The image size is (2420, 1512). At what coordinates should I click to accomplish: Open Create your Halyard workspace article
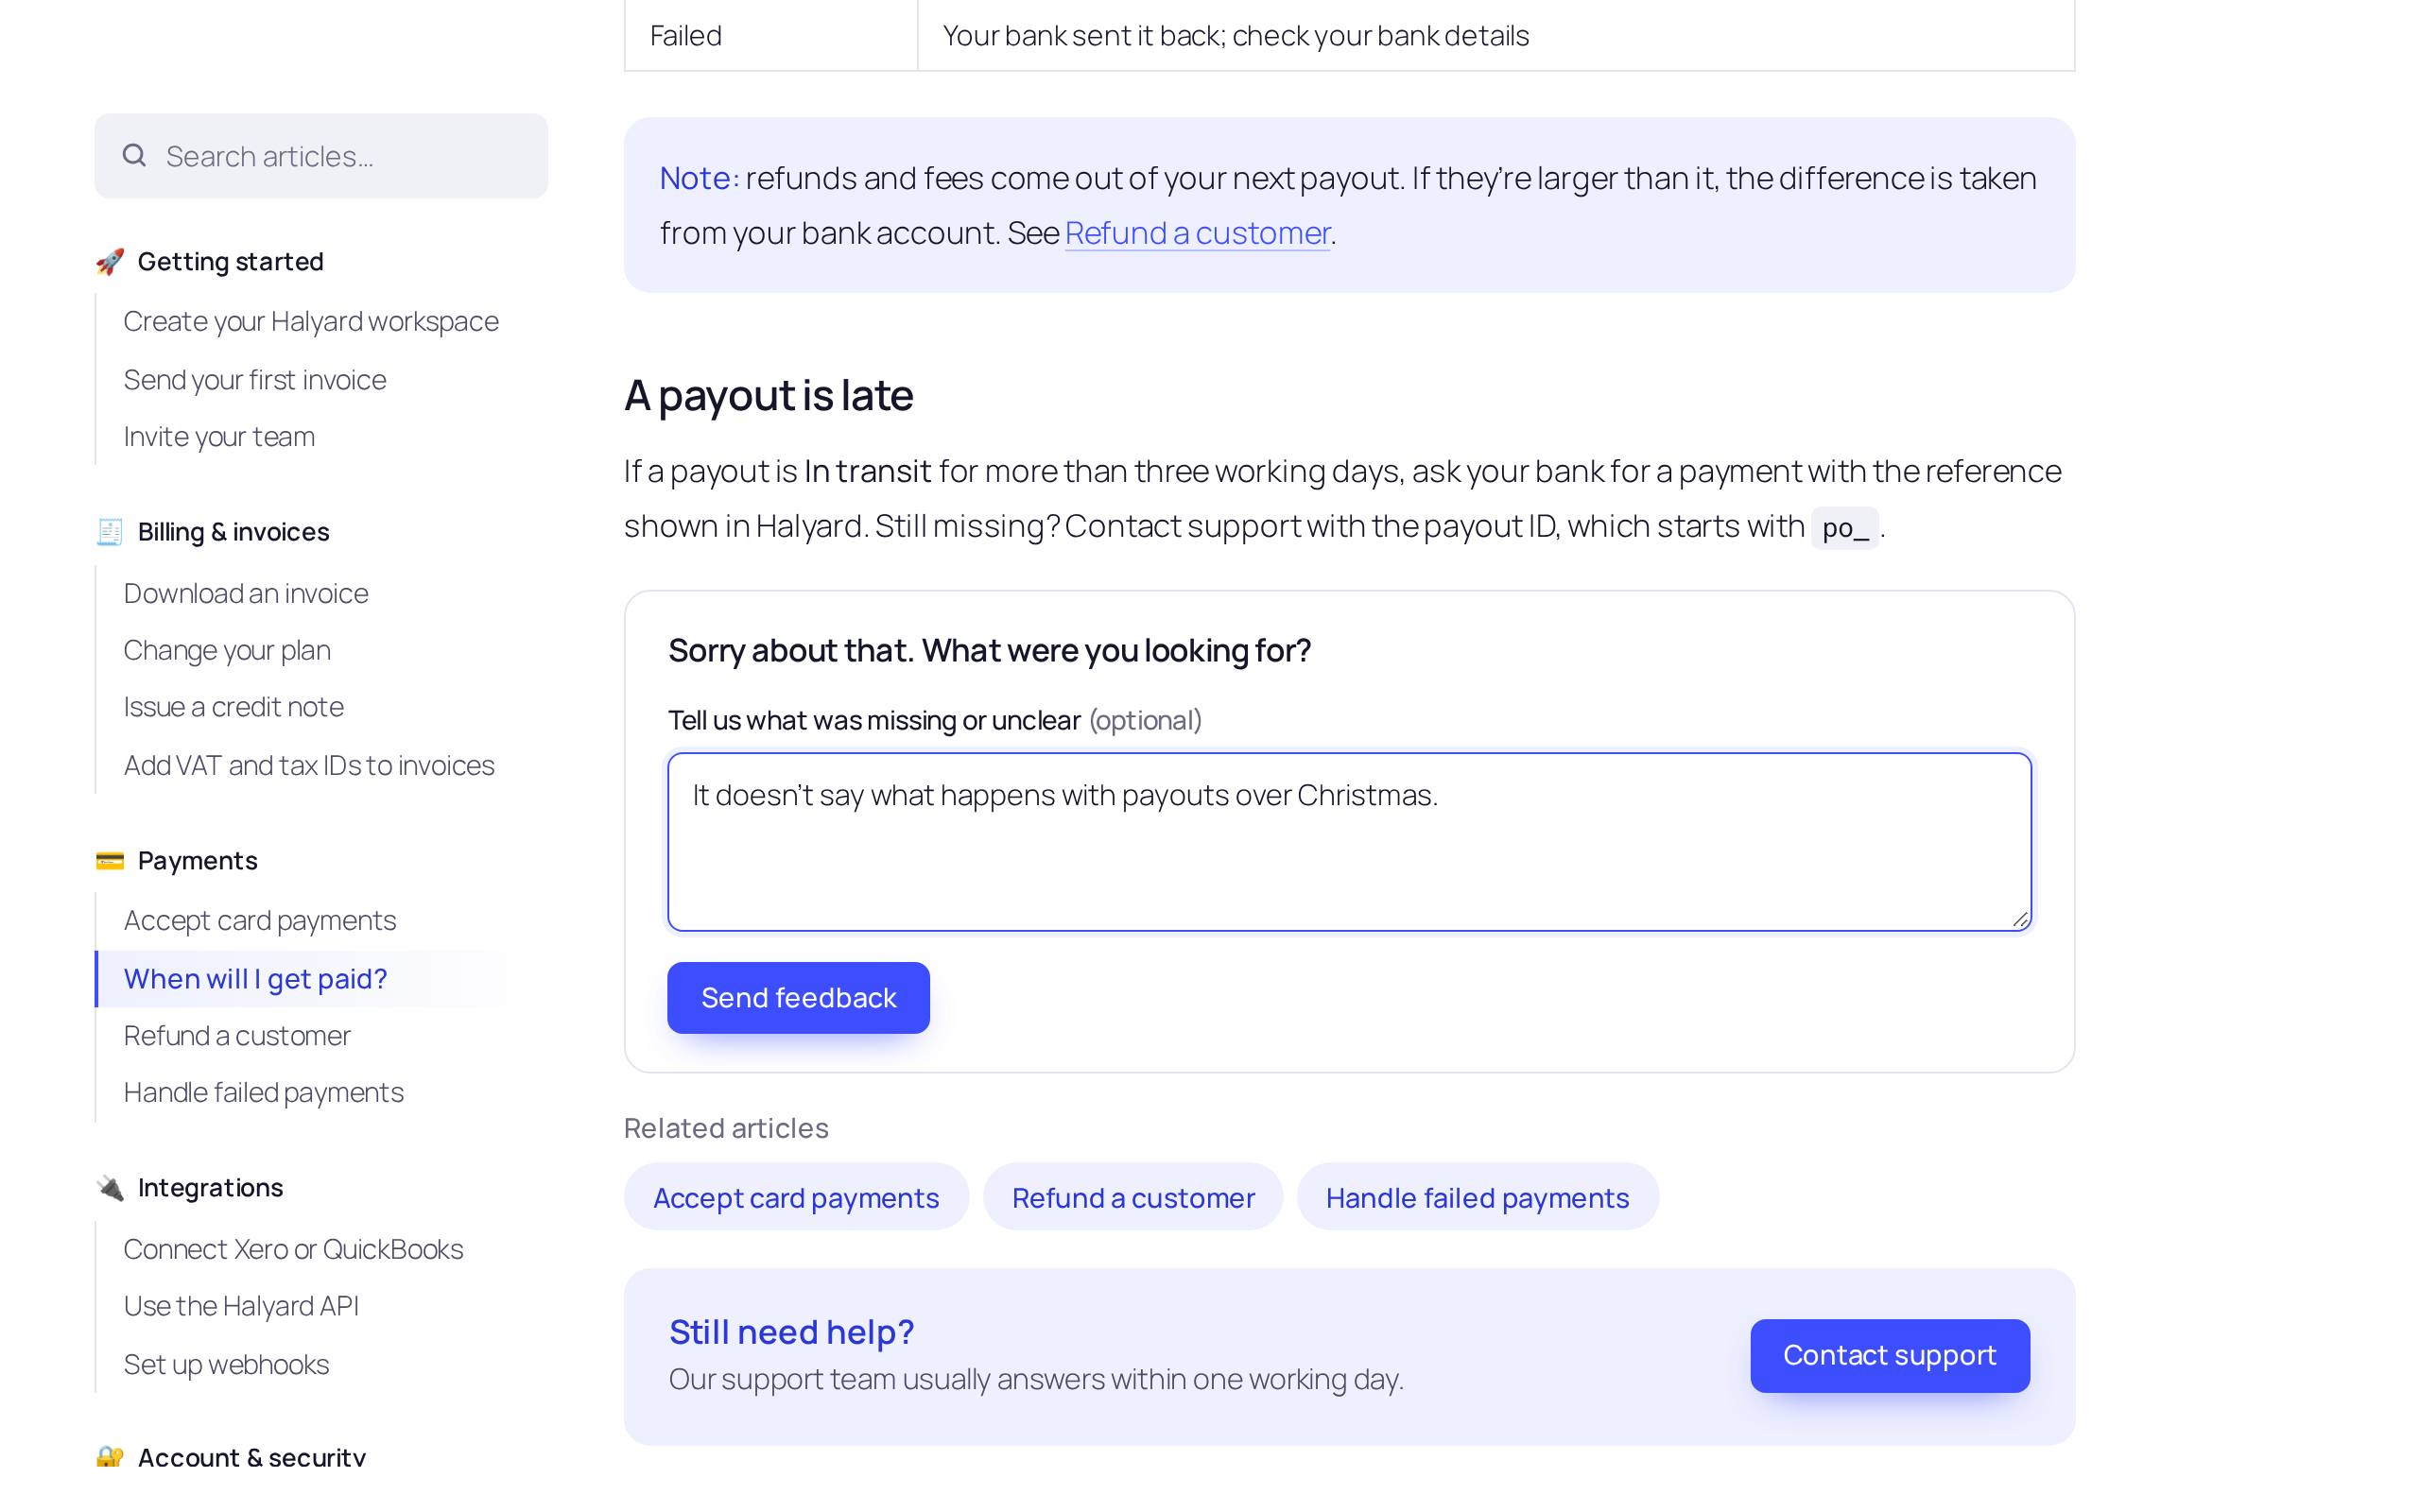[x=311, y=321]
